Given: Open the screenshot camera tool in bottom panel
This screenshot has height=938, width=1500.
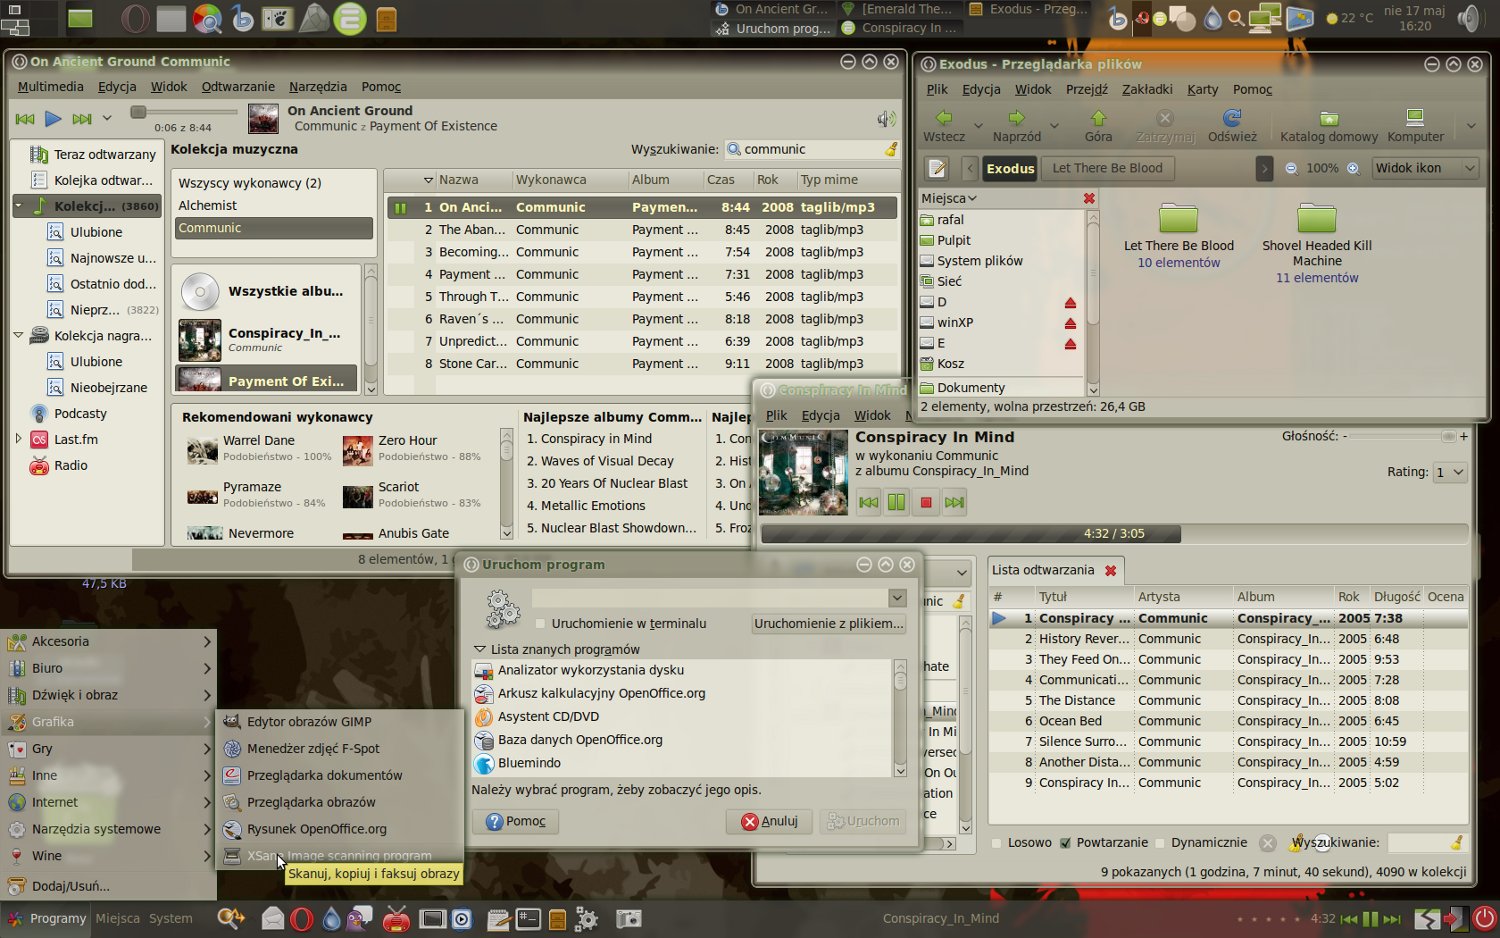Looking at the screenshot, I should tap(628, 918).
